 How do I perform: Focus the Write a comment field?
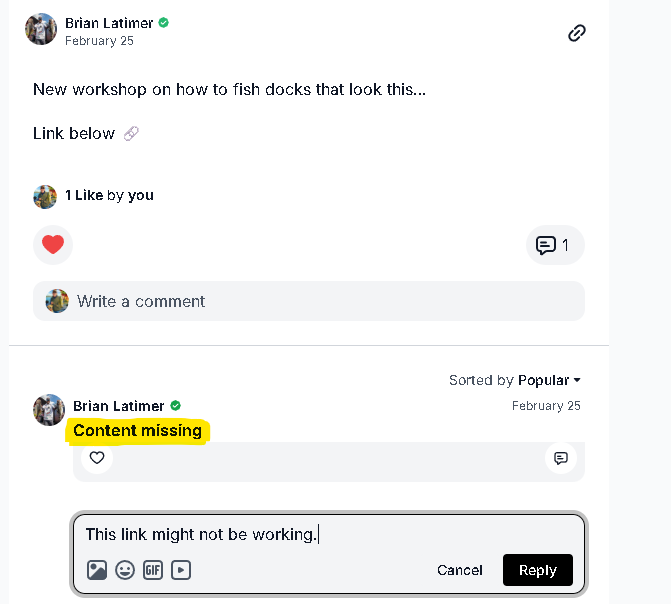(x=308, y=301)
